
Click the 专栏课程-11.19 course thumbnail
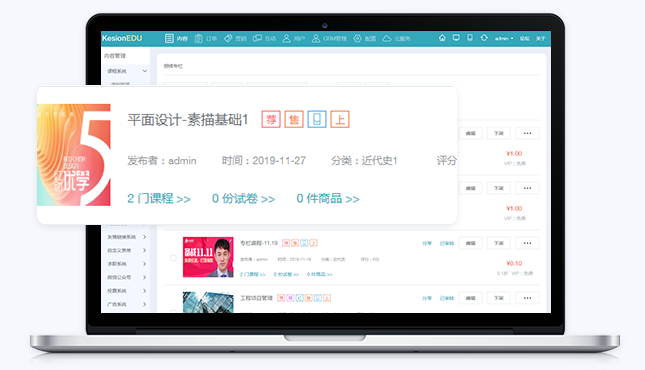[208, 257]
